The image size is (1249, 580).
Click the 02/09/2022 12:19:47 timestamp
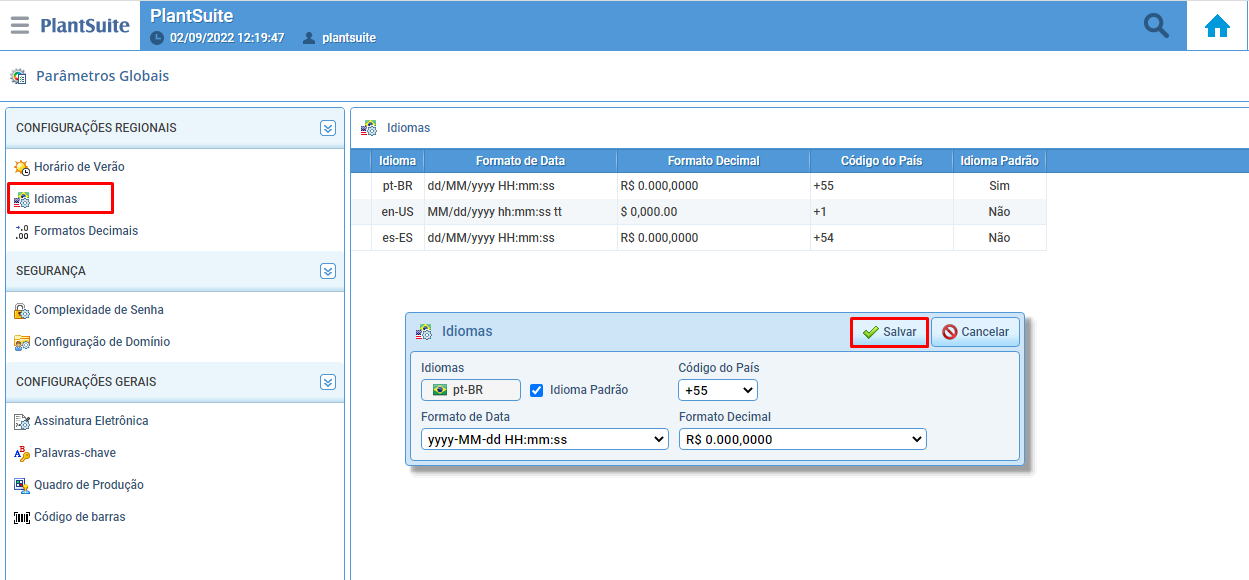(227, 38)
